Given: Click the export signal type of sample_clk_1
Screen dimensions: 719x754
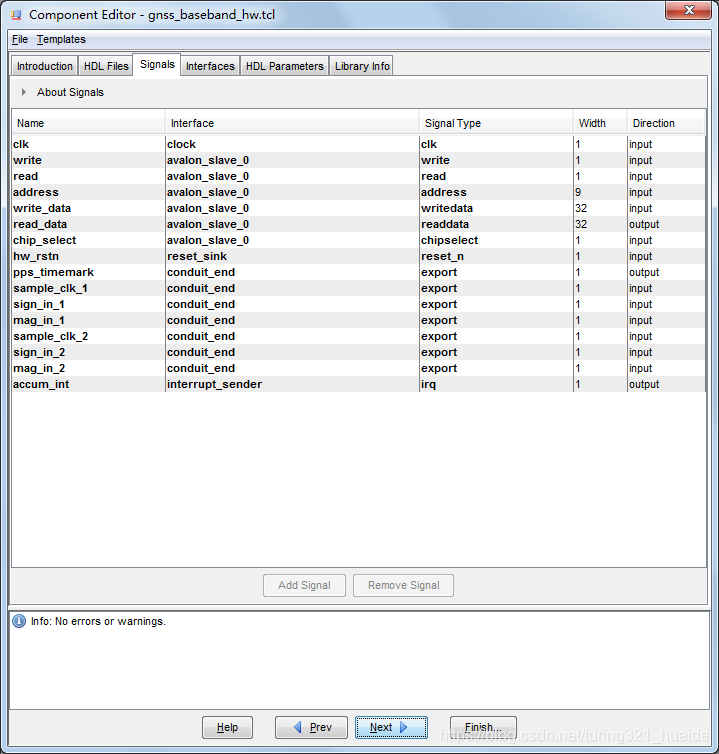Looking at the screenshot, I should point(496,288).
